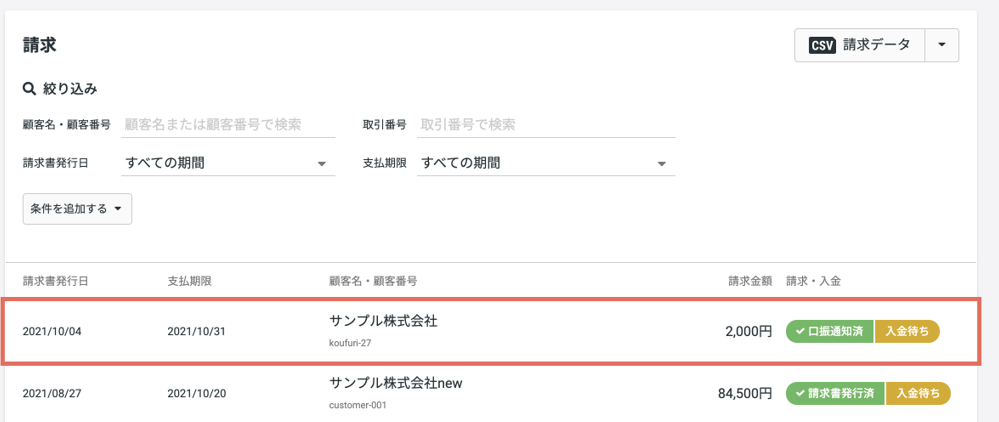
Task: Click 入金待ち badge on koufuri-27 row
Action: (907, 331)
